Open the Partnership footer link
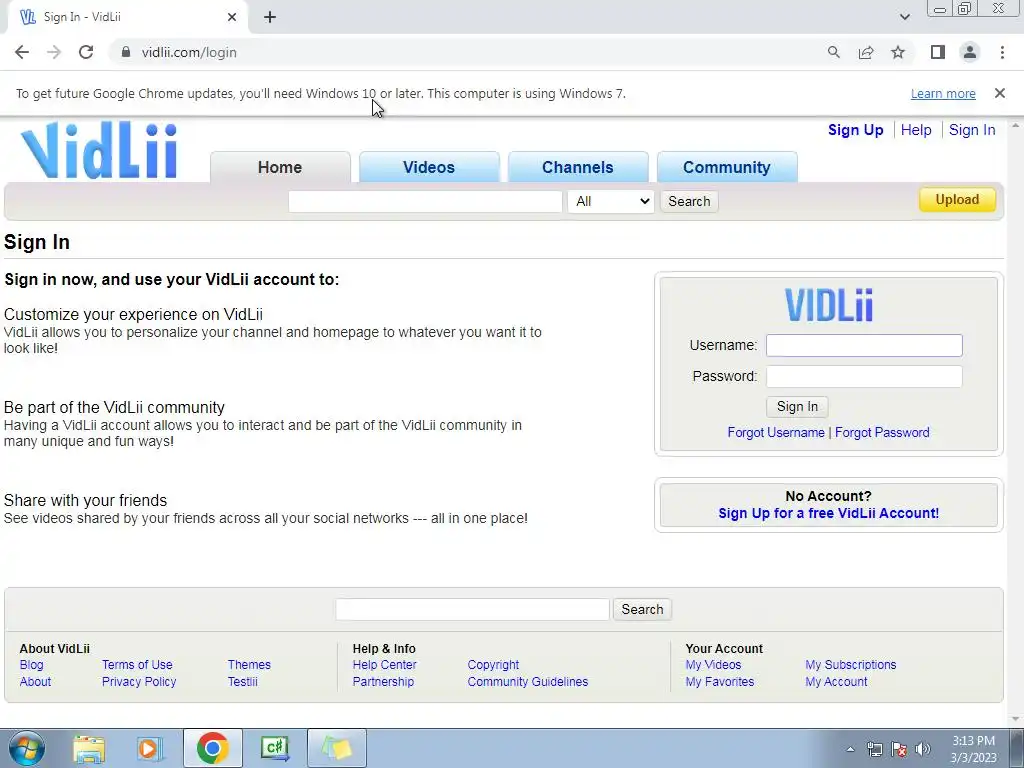 [383, 682]
